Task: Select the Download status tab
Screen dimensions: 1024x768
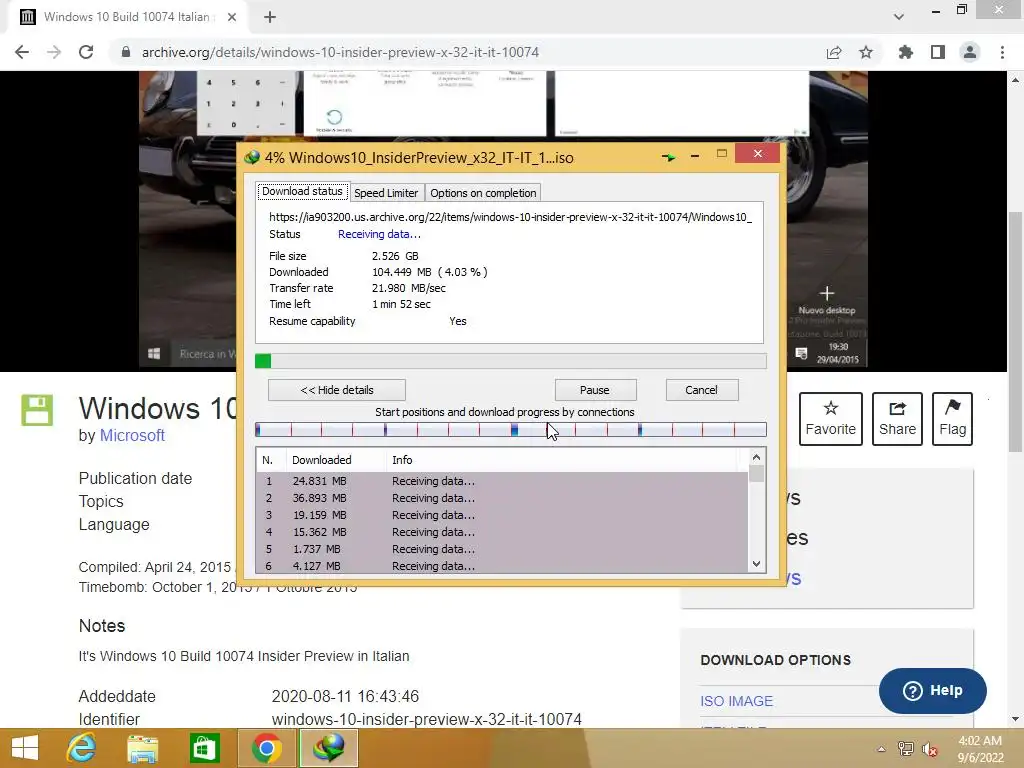Action: pos(302,191)
